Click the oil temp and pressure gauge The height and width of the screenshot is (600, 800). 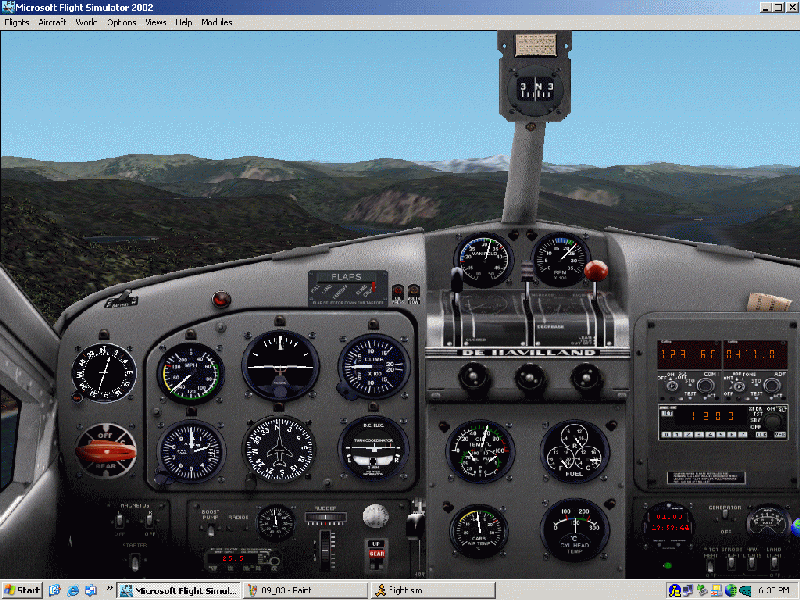coord(480,451)
